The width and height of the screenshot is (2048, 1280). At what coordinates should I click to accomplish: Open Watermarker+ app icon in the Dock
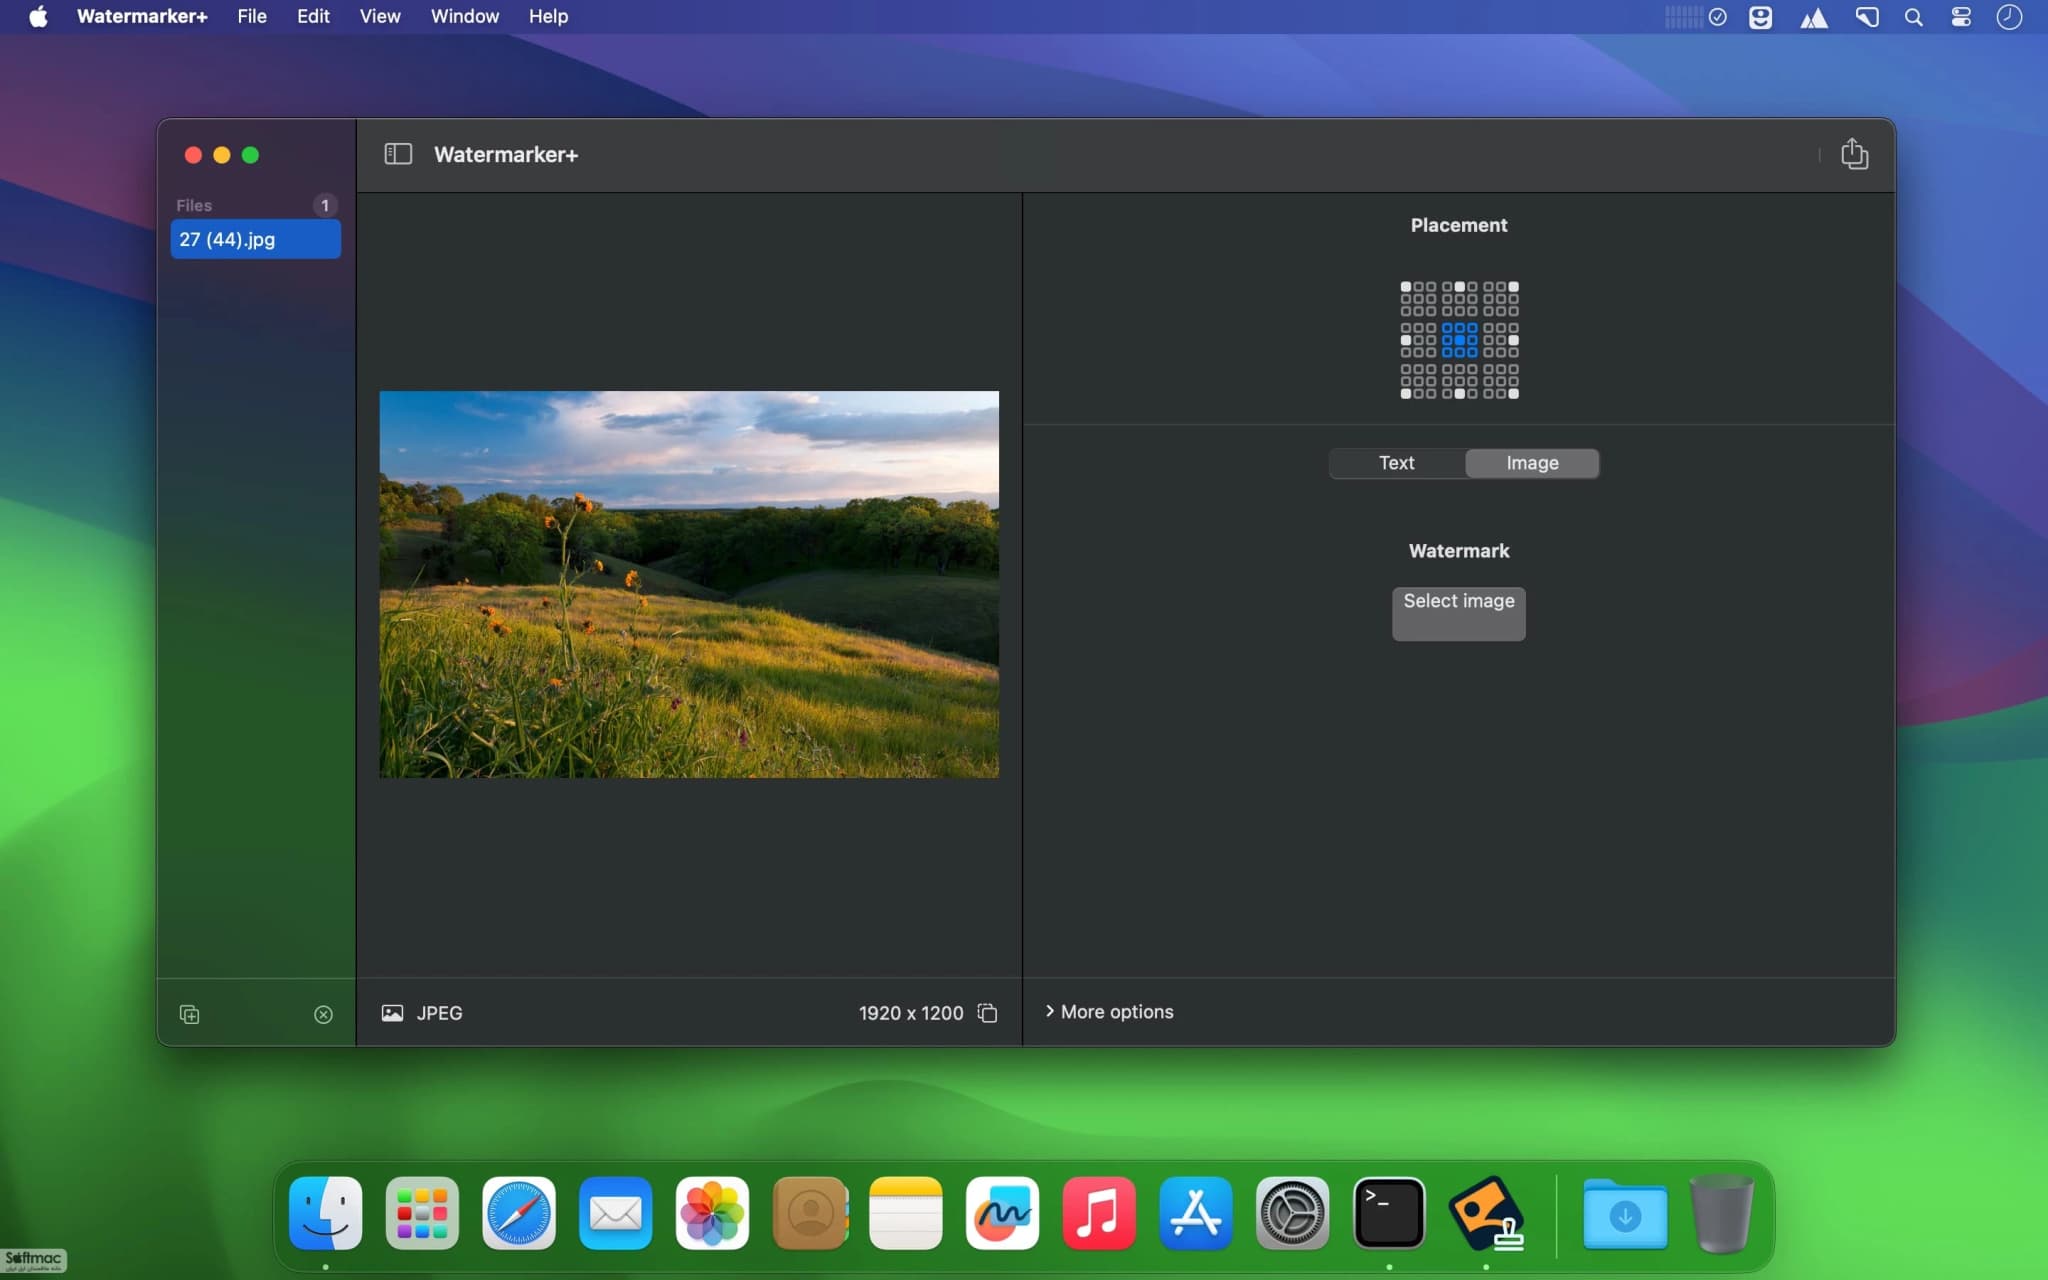click(x=1486, y=1213)
